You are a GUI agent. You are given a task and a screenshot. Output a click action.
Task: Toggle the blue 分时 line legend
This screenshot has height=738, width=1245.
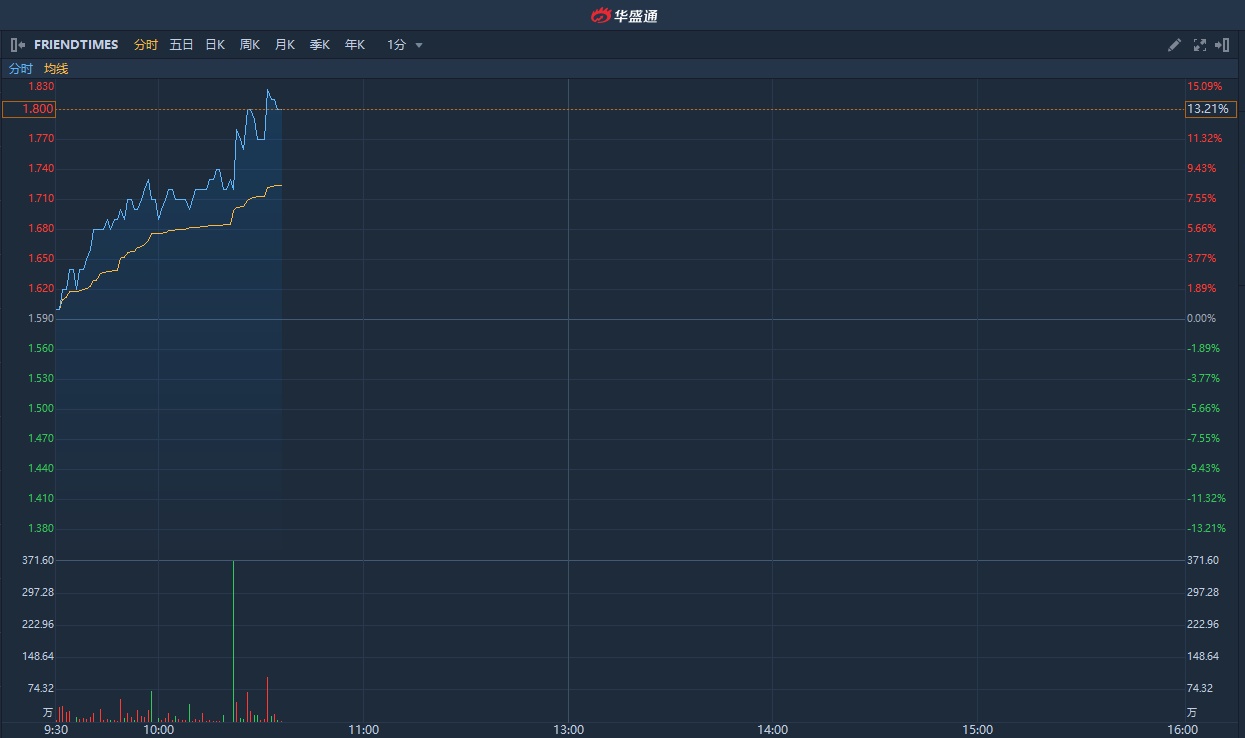[x=21, y=69]
